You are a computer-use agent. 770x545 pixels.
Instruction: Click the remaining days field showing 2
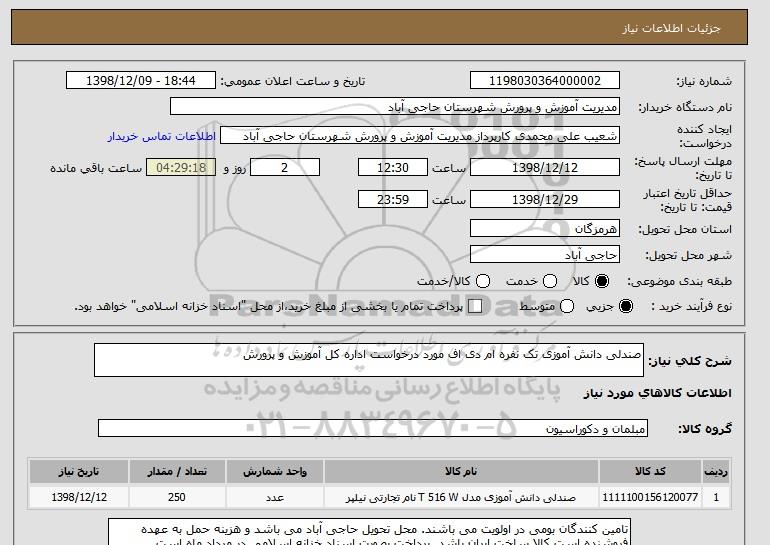[285, 167]
